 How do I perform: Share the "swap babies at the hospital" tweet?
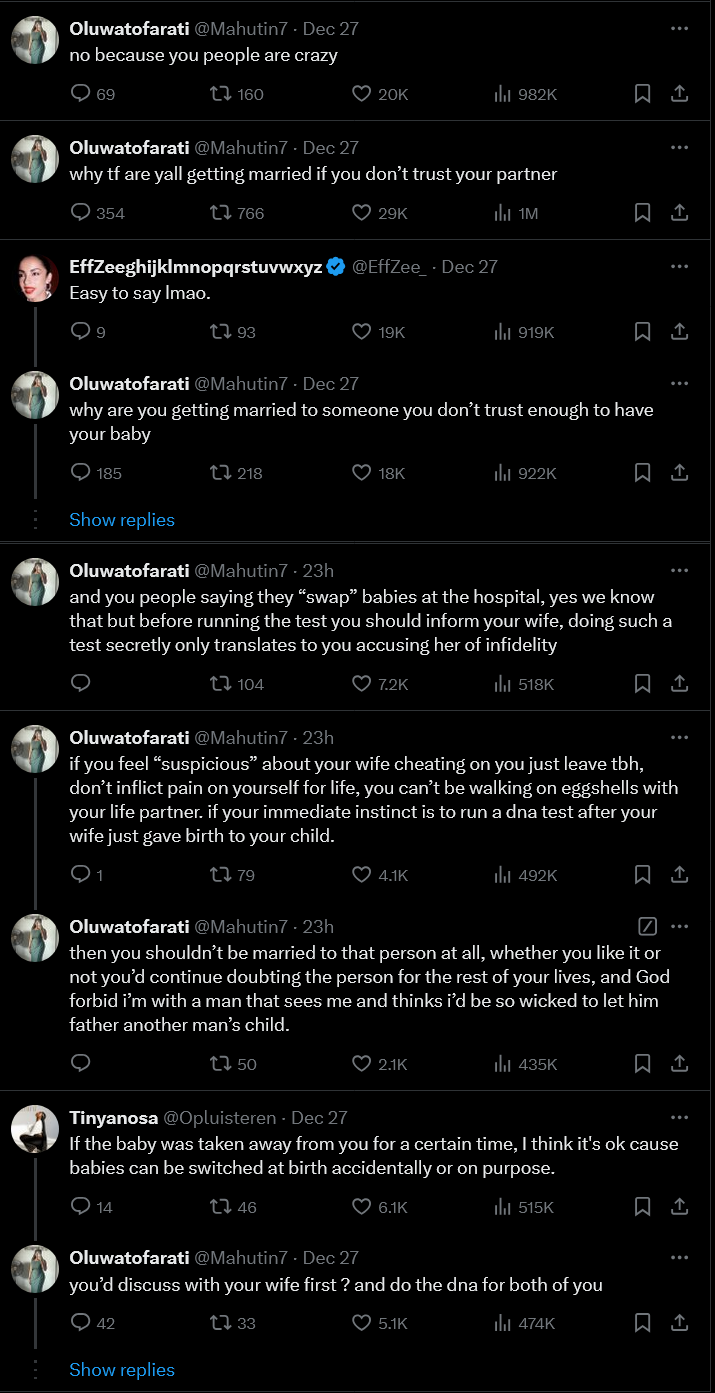679,684
